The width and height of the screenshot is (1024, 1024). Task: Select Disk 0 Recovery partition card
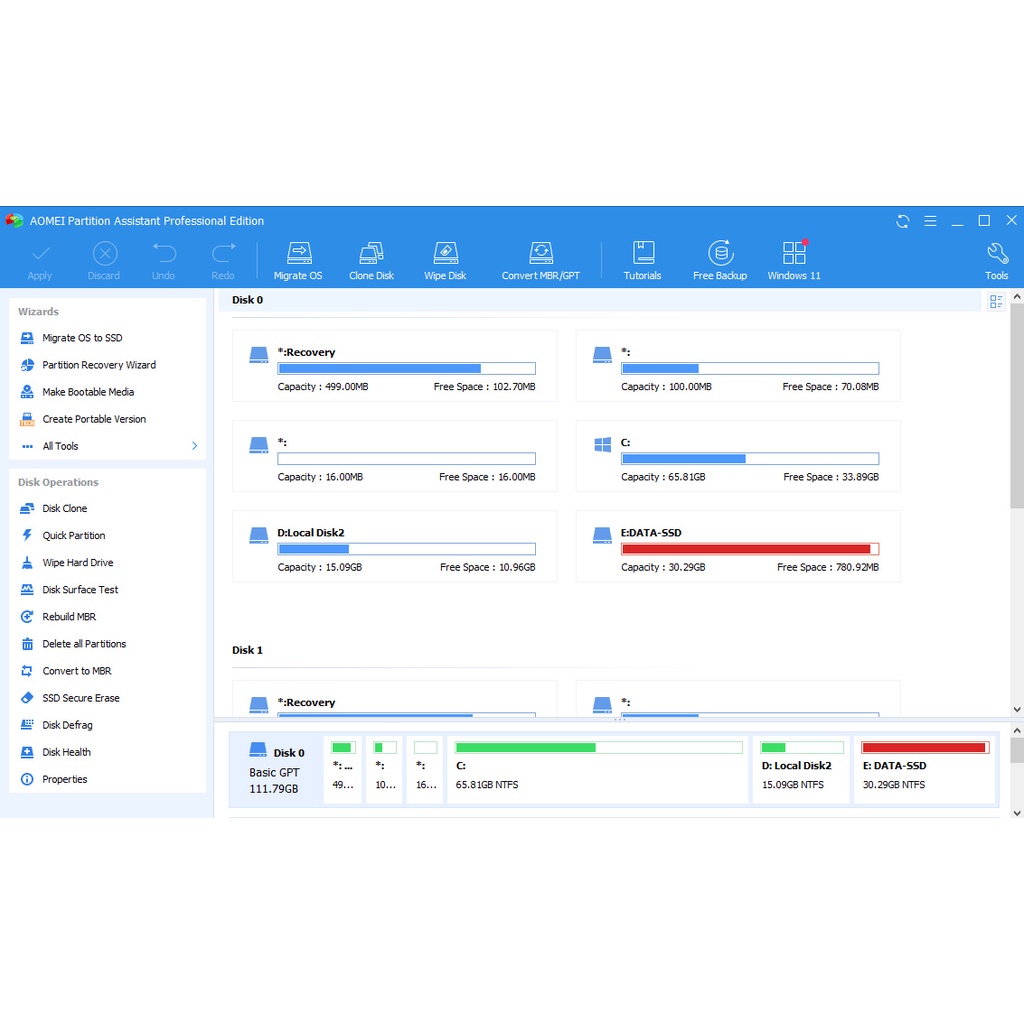click(394, 366)
